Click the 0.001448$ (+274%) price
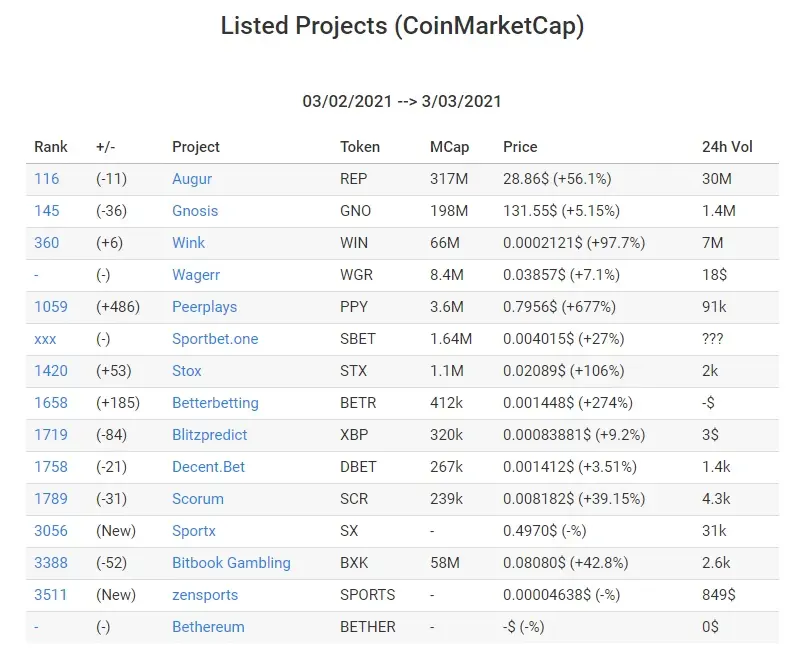 click(568, 403)
